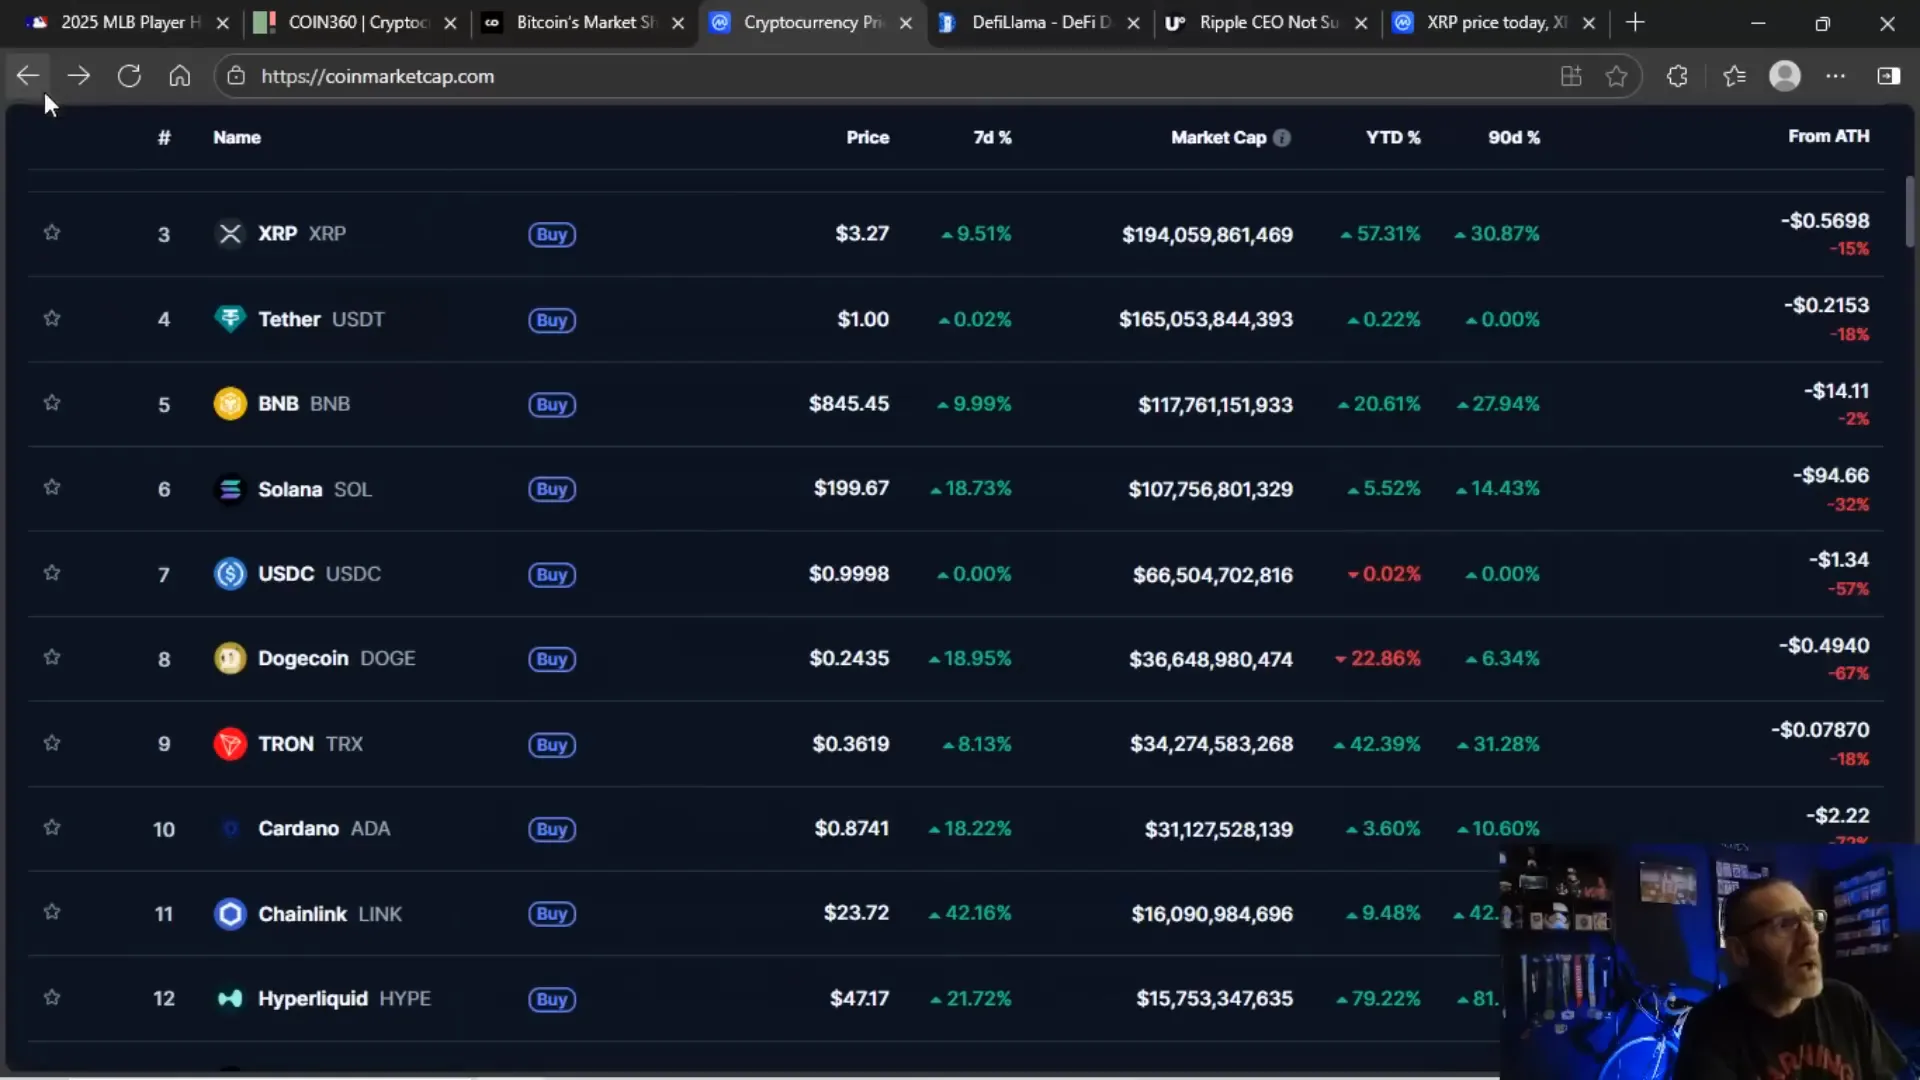This screenshot has height=1080, width=1920.
Task: Sort by YTD % column header
Action: (x=1393, y=138)
